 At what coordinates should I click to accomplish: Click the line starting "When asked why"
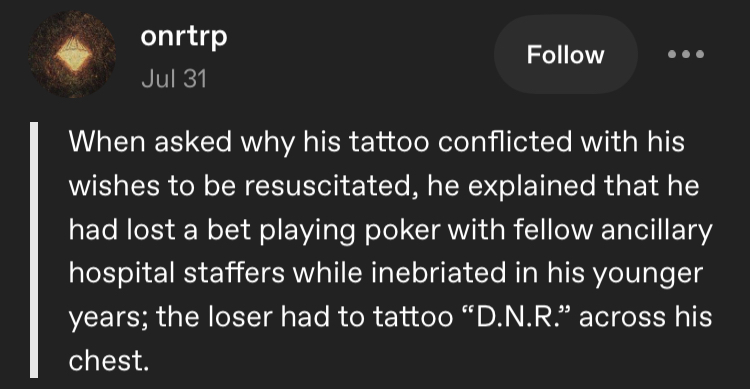[376, 142]
